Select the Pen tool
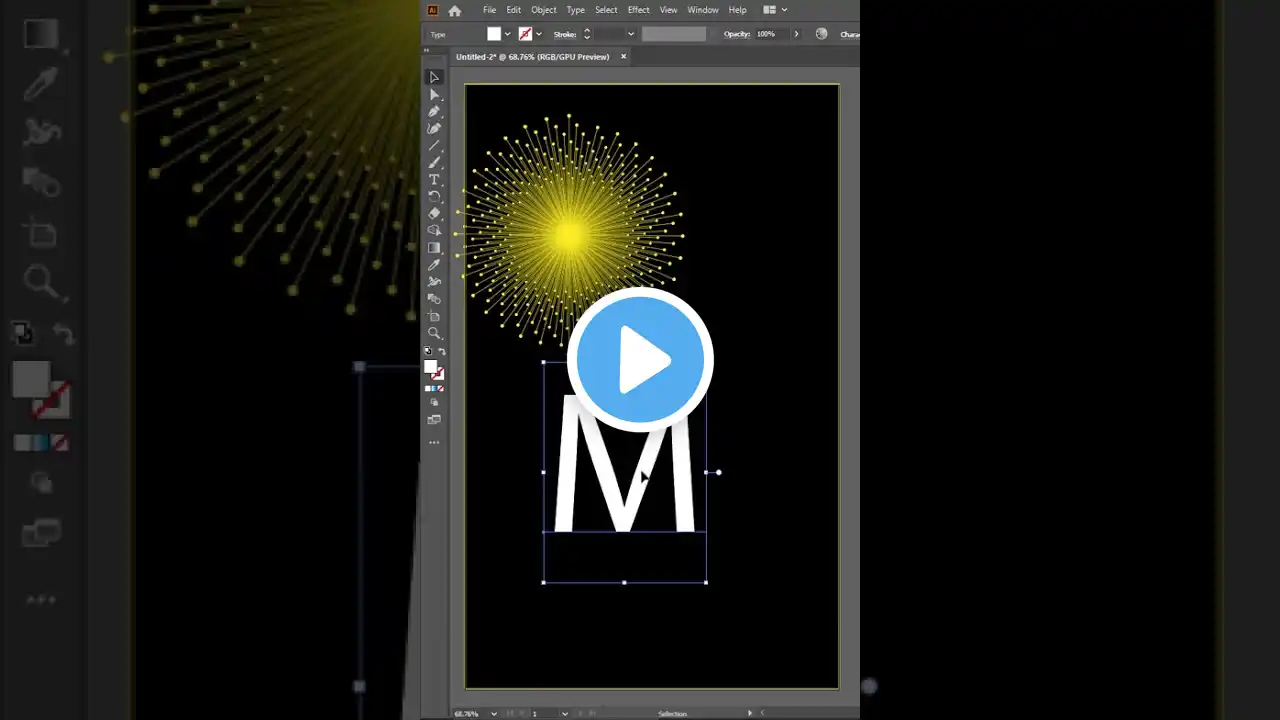Screen dimensions: 1280x720 tap(434, 111)
